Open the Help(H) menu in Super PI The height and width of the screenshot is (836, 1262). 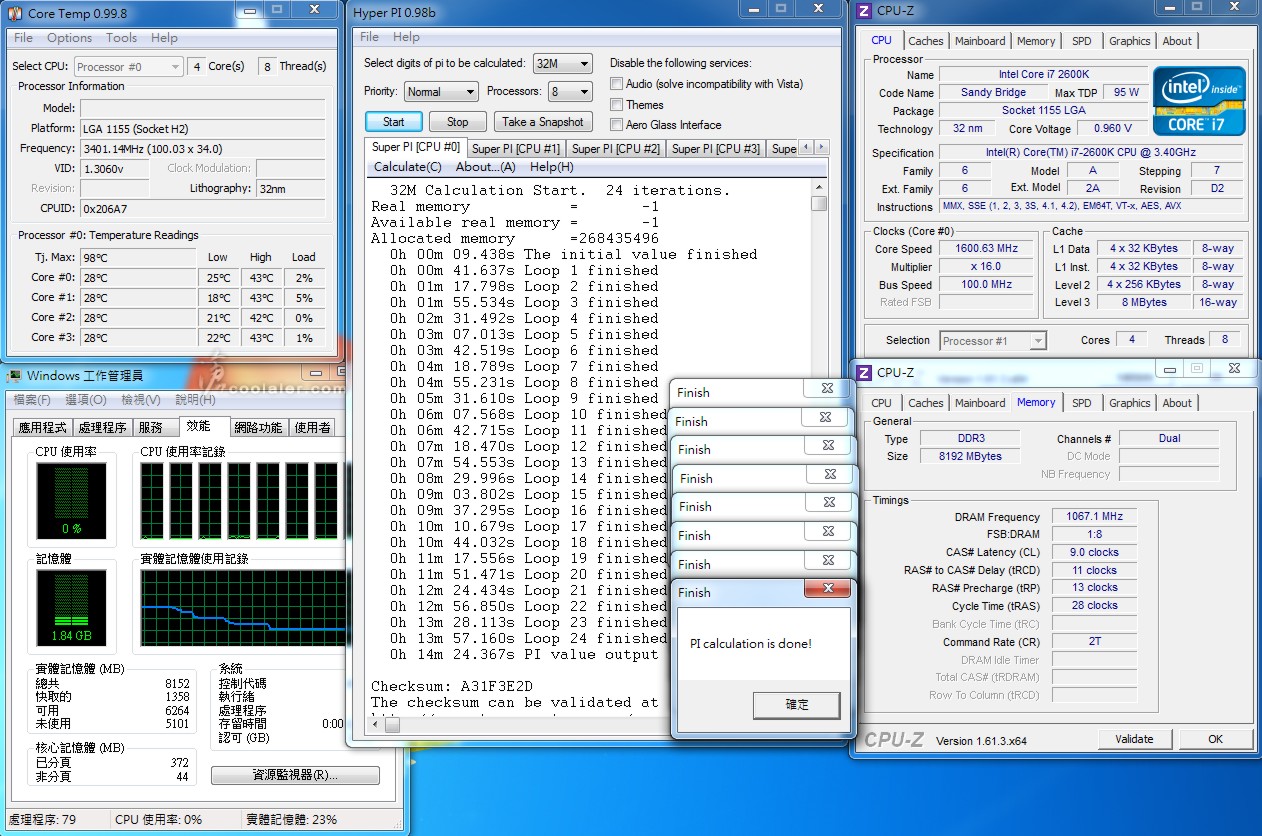552,167
